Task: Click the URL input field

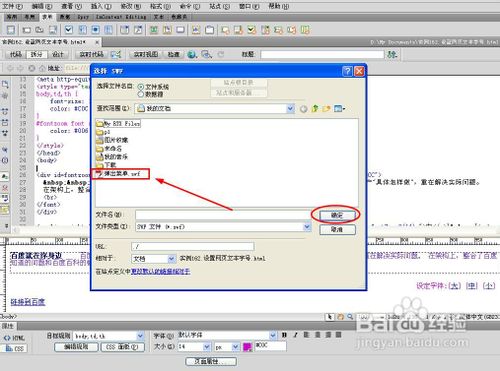Action: click(193, 247)
